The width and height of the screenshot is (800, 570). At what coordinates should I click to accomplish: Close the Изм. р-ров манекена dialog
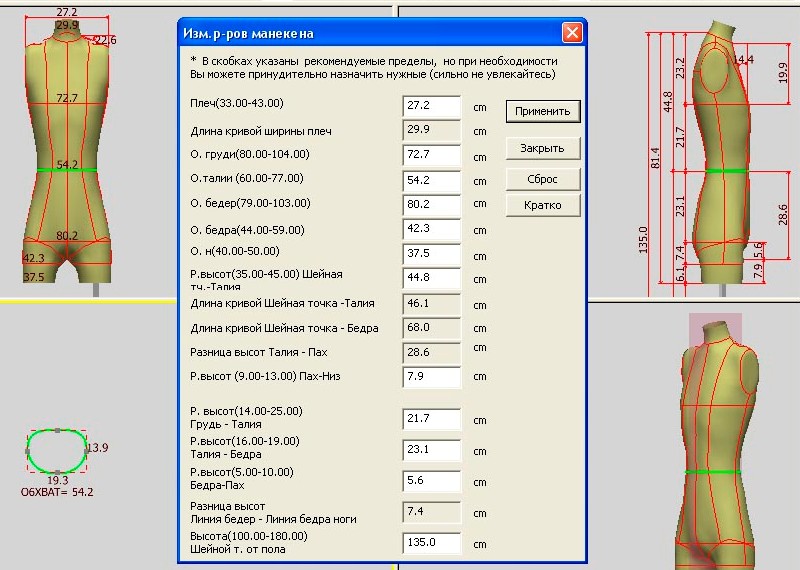pos(572,33)
